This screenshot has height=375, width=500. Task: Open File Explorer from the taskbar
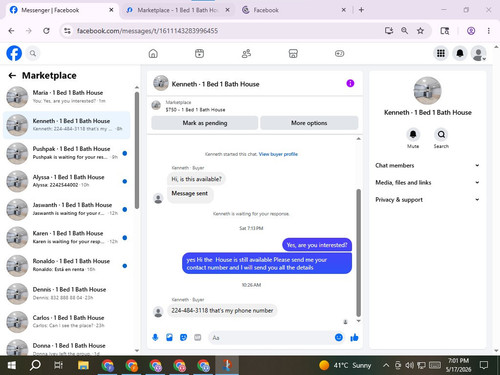(83, 366)
